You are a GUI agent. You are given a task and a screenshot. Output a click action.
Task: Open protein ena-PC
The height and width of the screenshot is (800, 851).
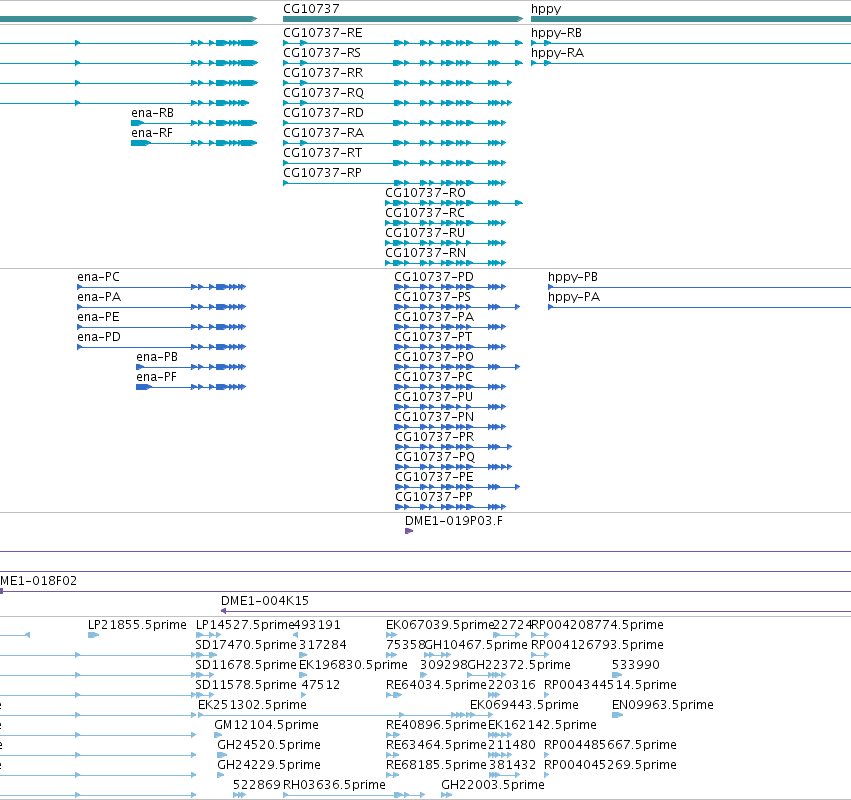pos(98,277)
